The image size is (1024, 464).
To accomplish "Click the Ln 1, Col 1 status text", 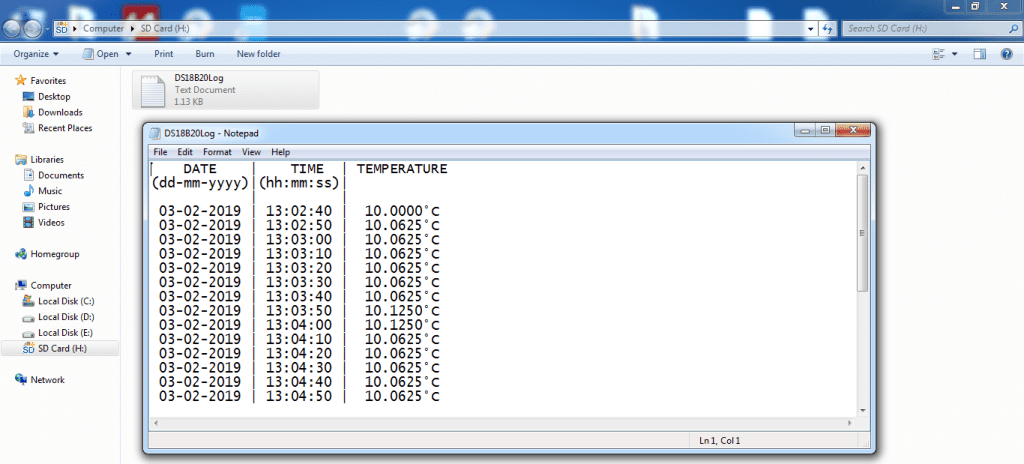I will click(720, 441).
